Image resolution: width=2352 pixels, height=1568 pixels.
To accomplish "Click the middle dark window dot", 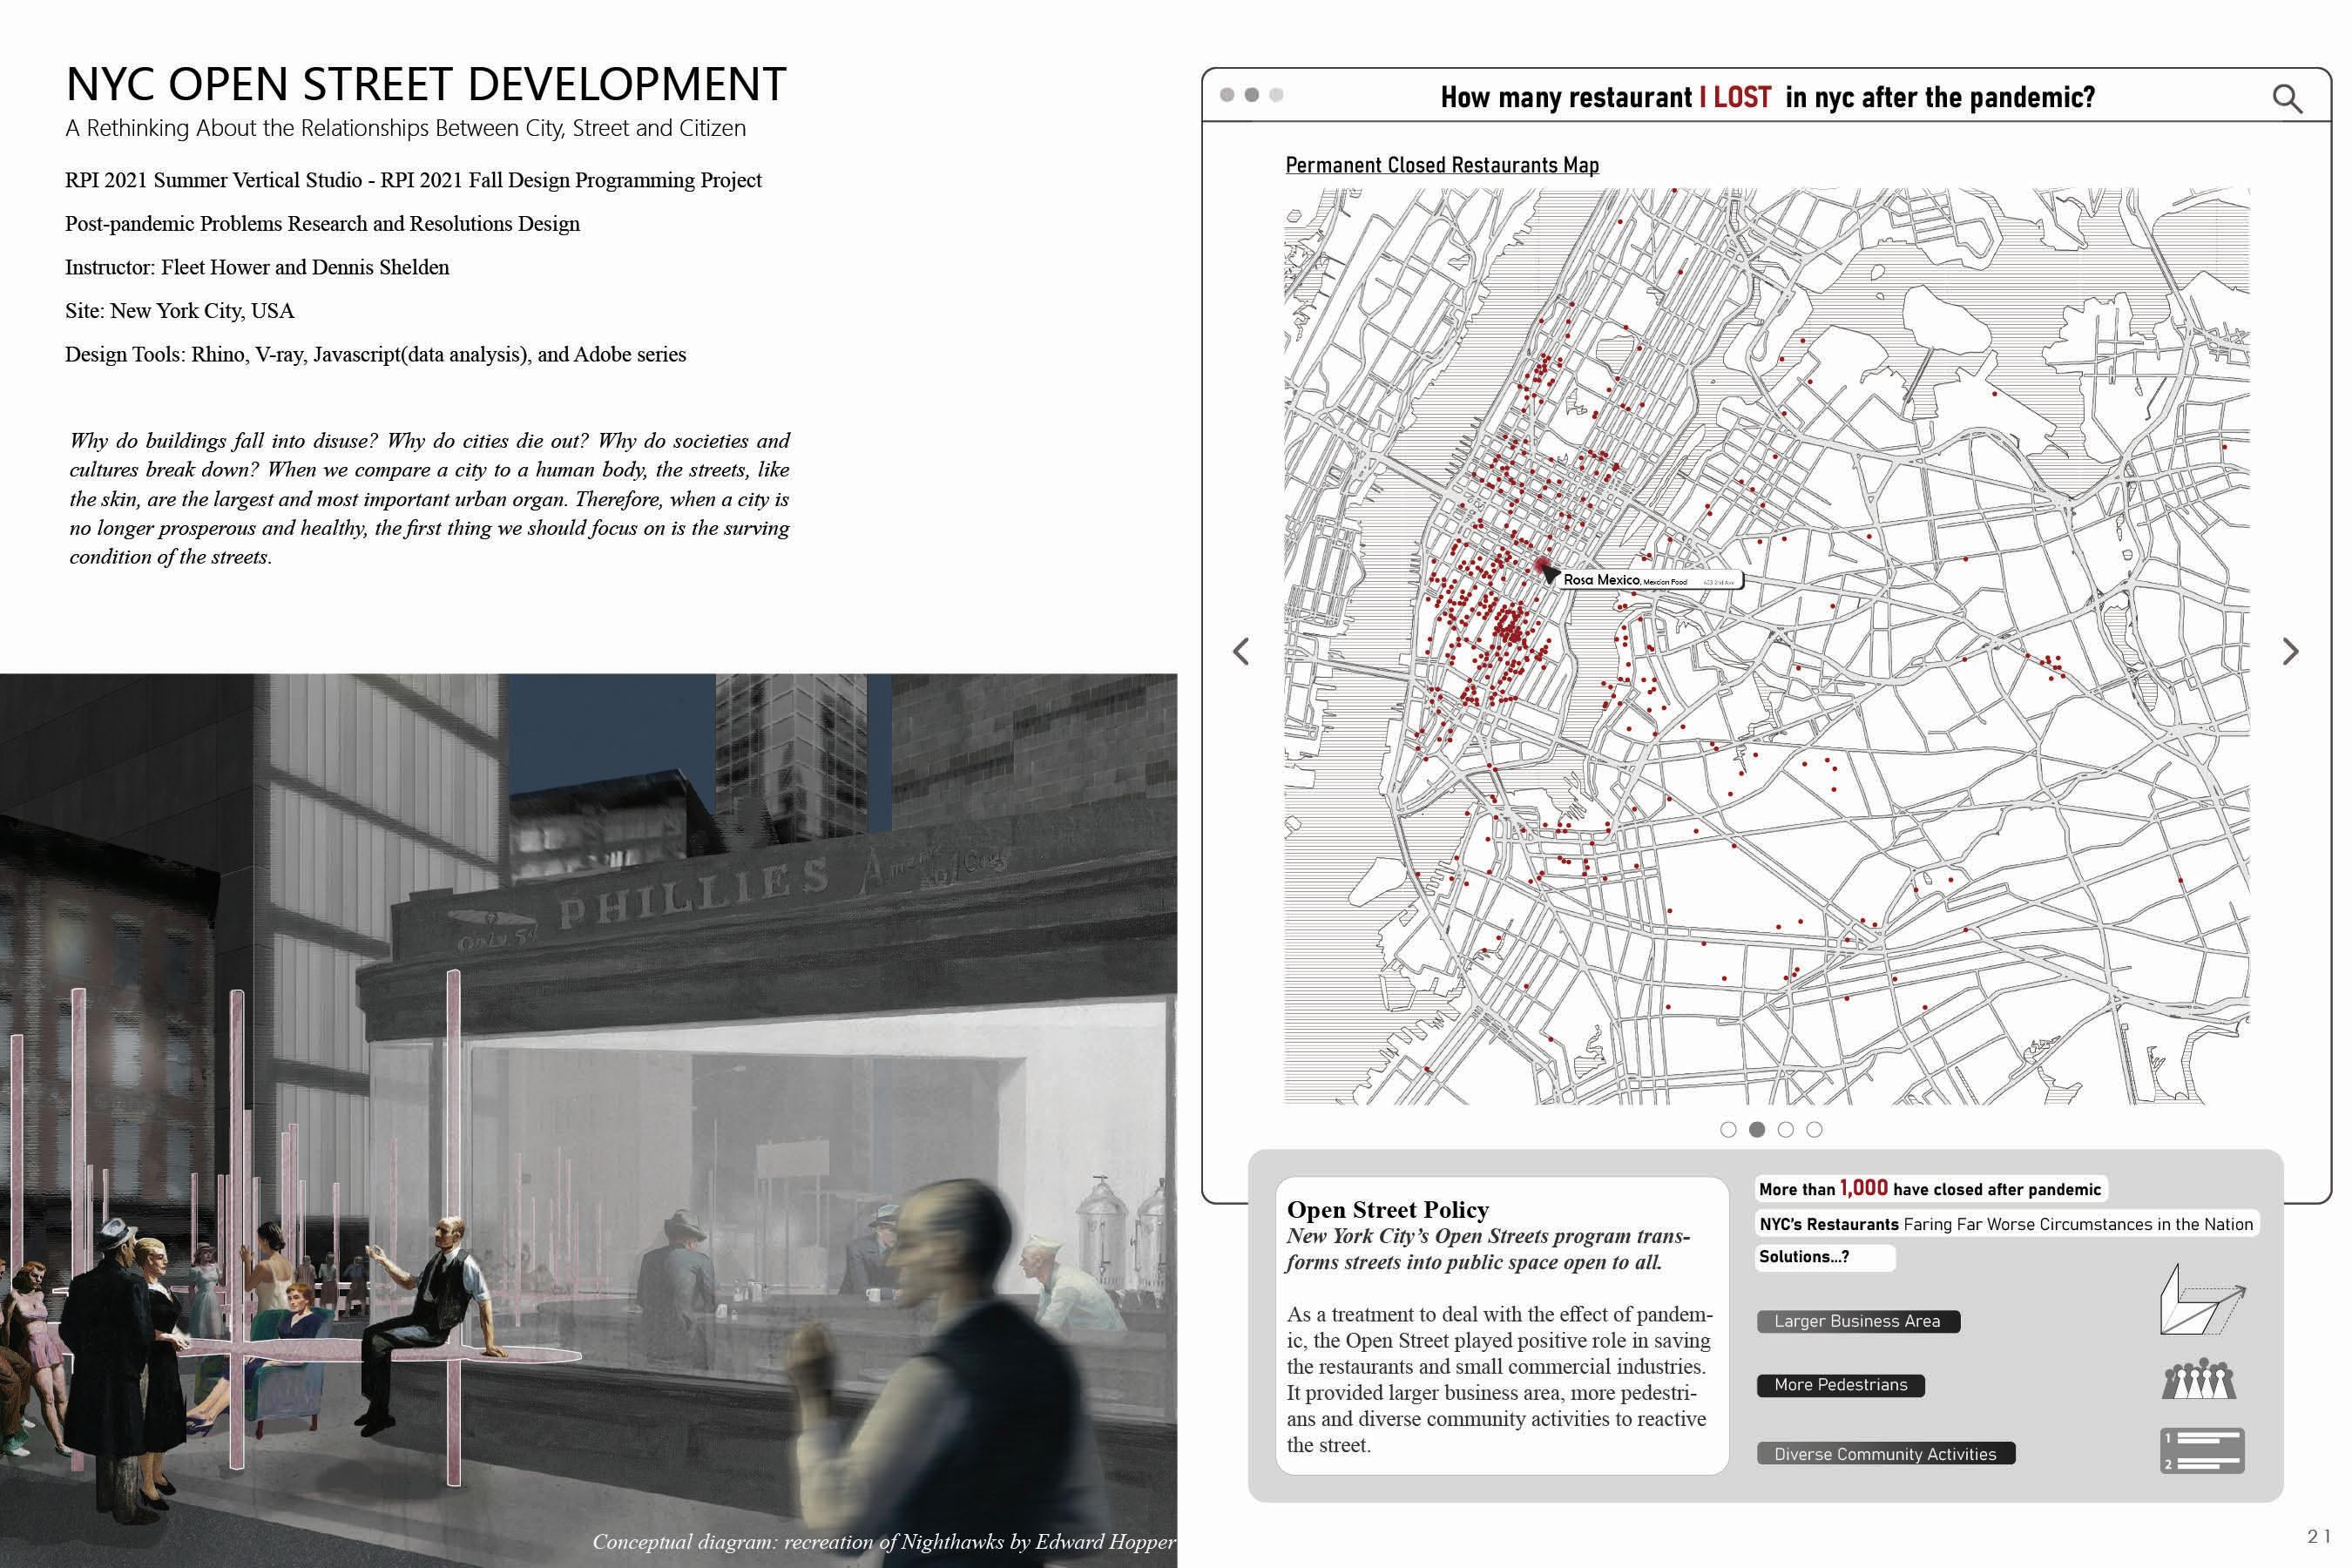I will 1251,95.
